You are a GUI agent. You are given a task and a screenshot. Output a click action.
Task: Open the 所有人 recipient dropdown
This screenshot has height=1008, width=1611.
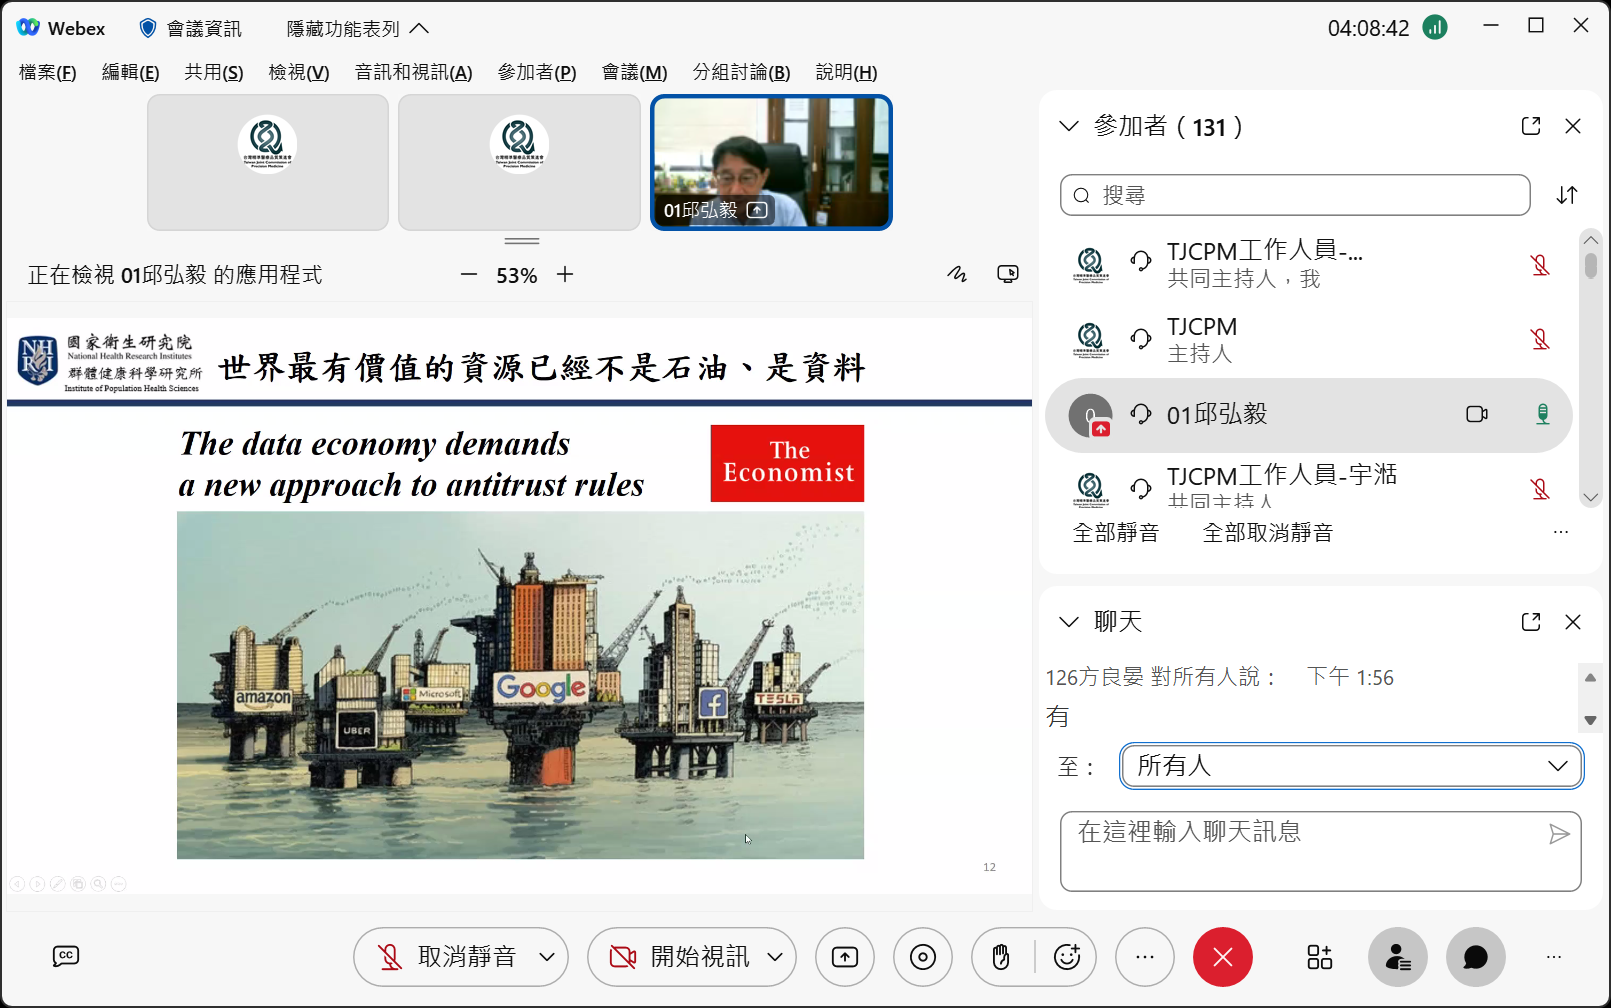tap(1352, 766)
